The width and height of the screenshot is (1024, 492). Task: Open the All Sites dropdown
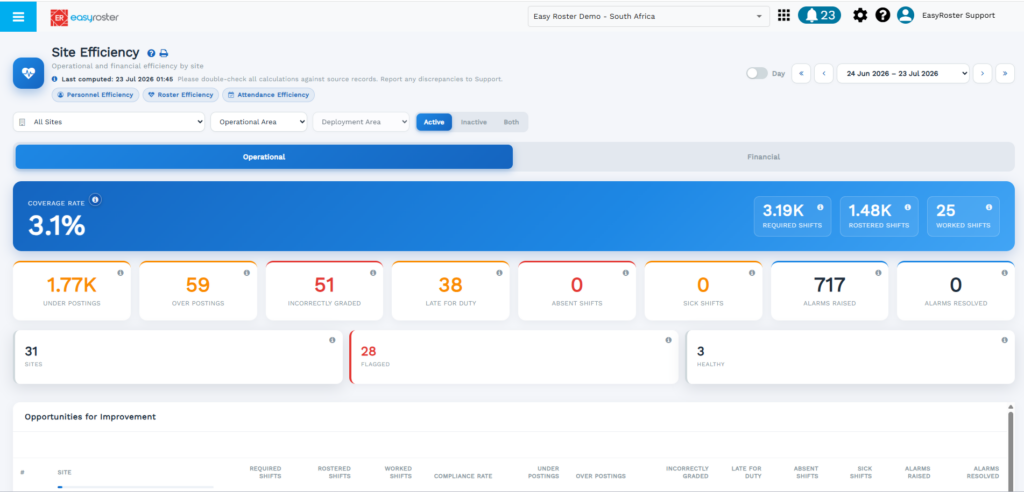click(109, 122)
